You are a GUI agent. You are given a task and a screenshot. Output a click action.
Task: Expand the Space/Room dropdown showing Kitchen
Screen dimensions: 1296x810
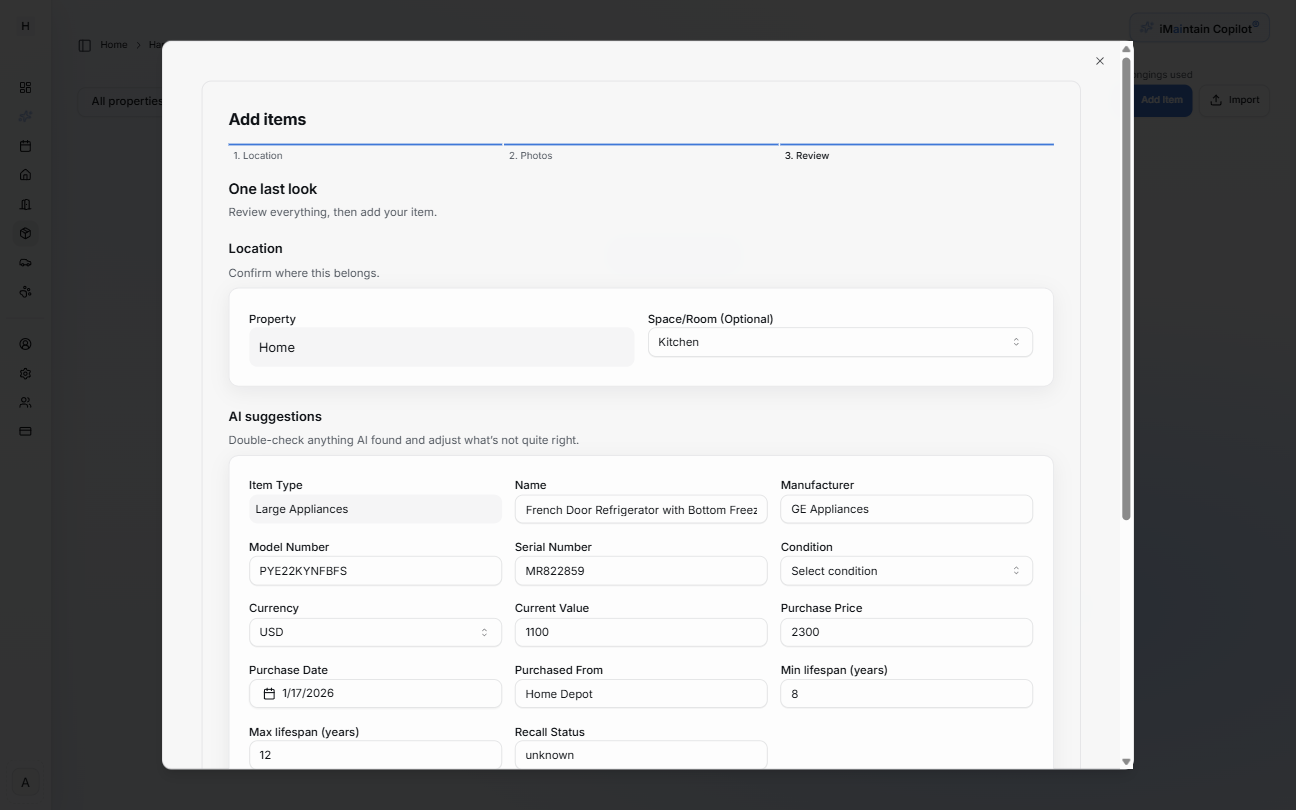click(x=840, y=341)
